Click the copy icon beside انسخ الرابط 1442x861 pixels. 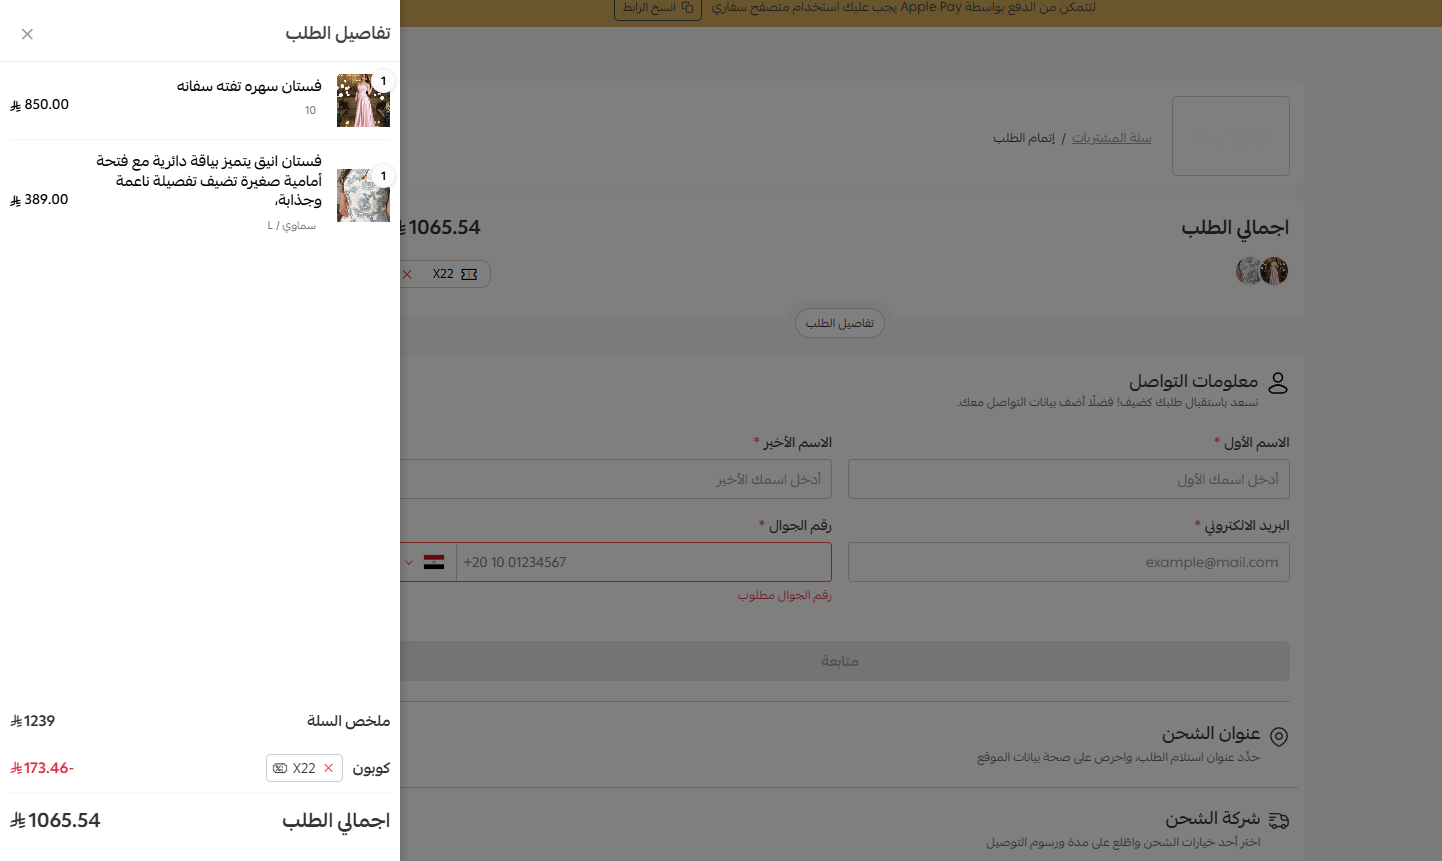click(x=687, y=8)
